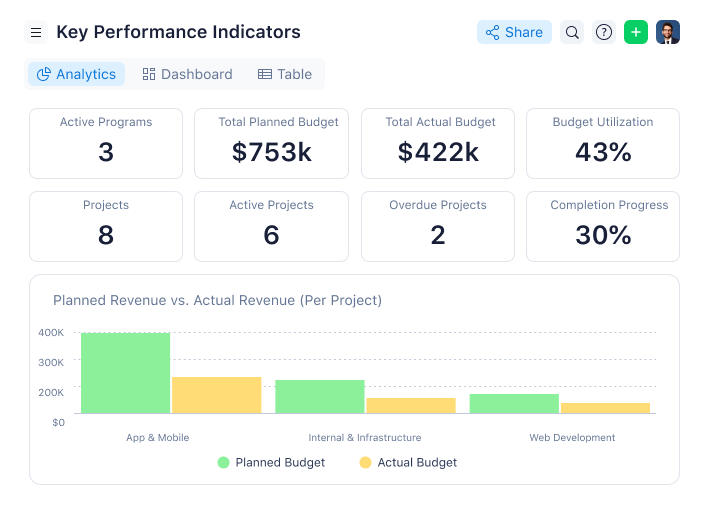Click the Analytics pie chart icon
This screenshot has width=704, height=512.
[x=44, y=74]
